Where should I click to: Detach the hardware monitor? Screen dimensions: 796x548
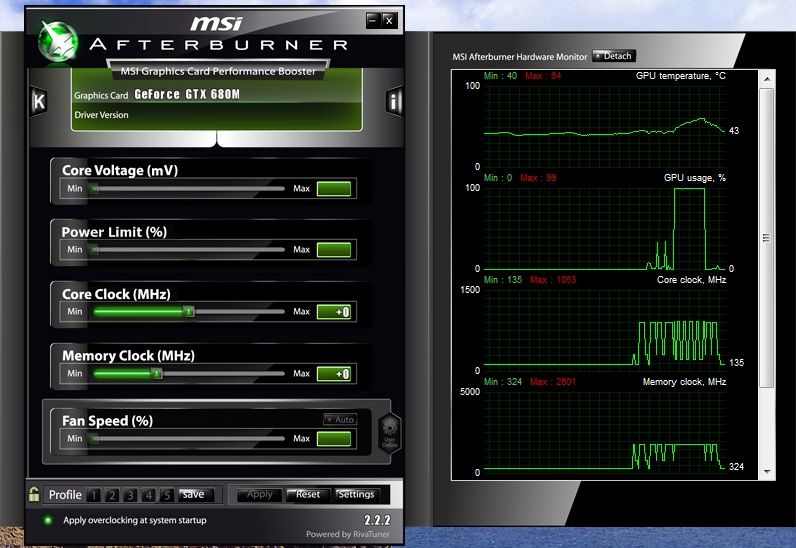[x=614, y=56]
